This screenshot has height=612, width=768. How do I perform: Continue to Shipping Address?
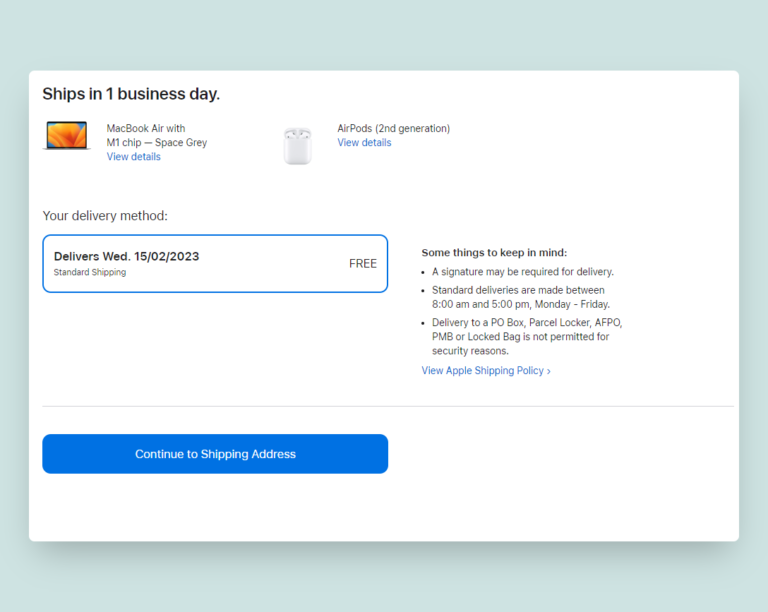[215, 454]
